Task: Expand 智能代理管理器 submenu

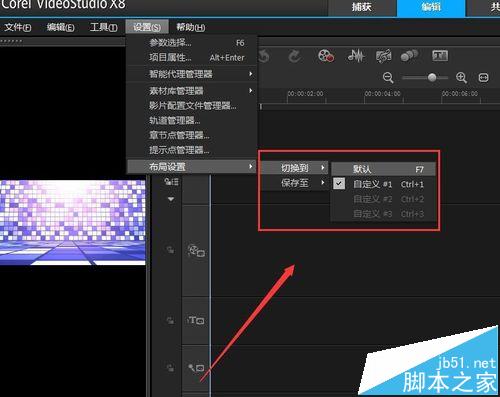Action: point(192,74)
